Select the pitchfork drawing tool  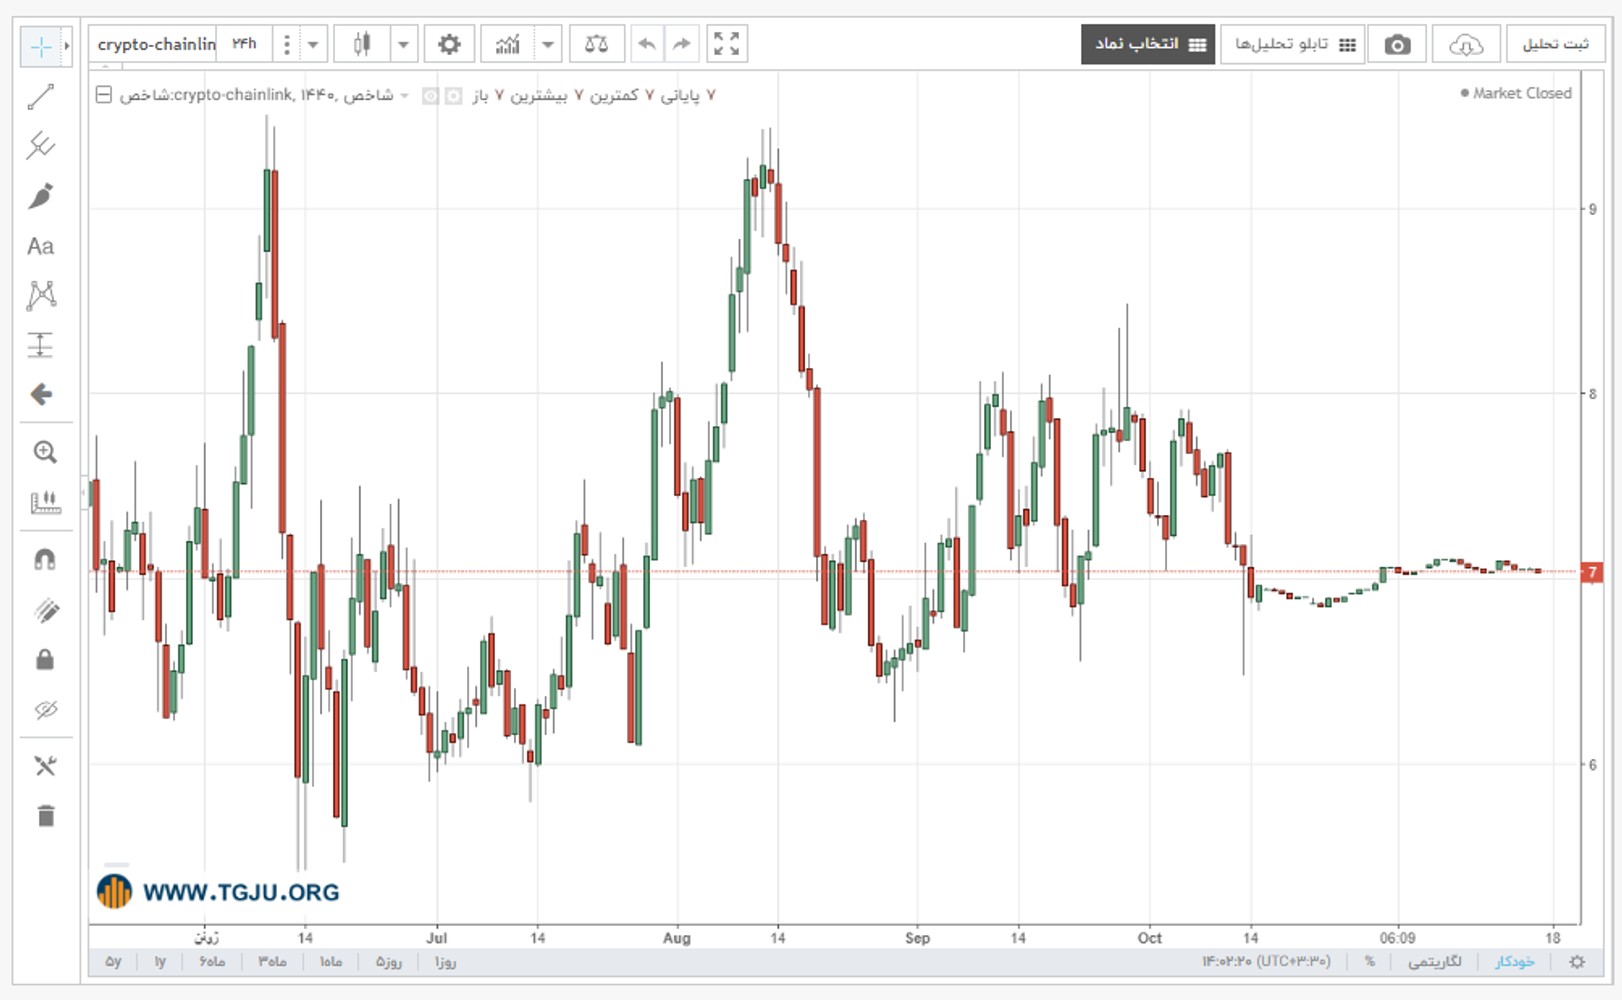41,146
